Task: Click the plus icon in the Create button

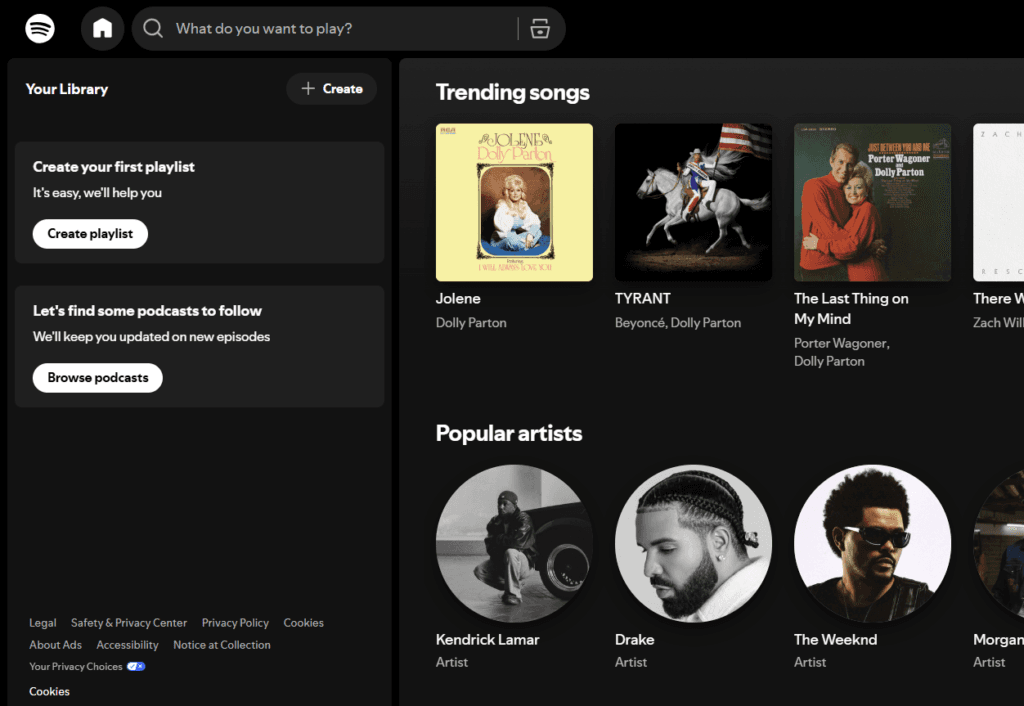Action: (x=308, y=88)
